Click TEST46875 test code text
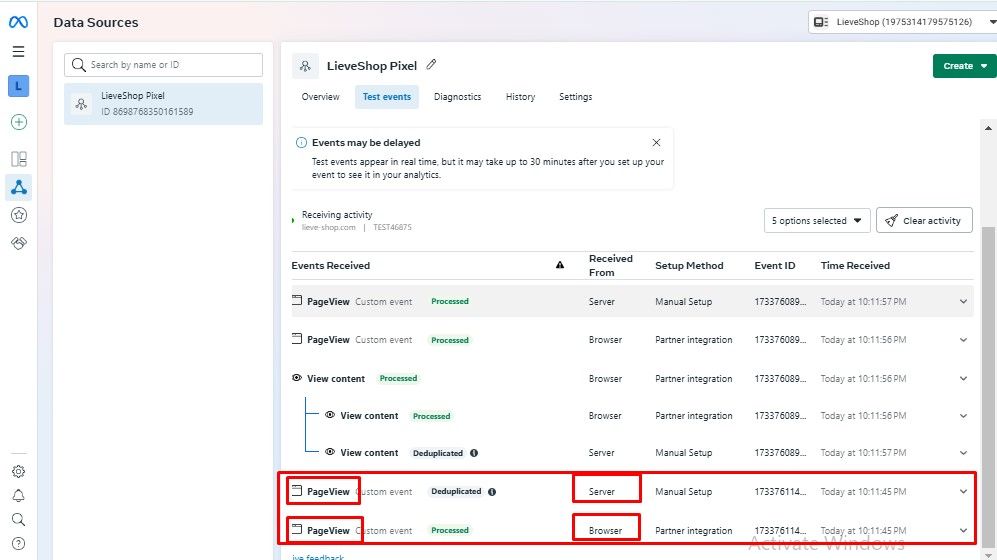The width and height of the screenshot is (997, 560). [x=392, y=227]
